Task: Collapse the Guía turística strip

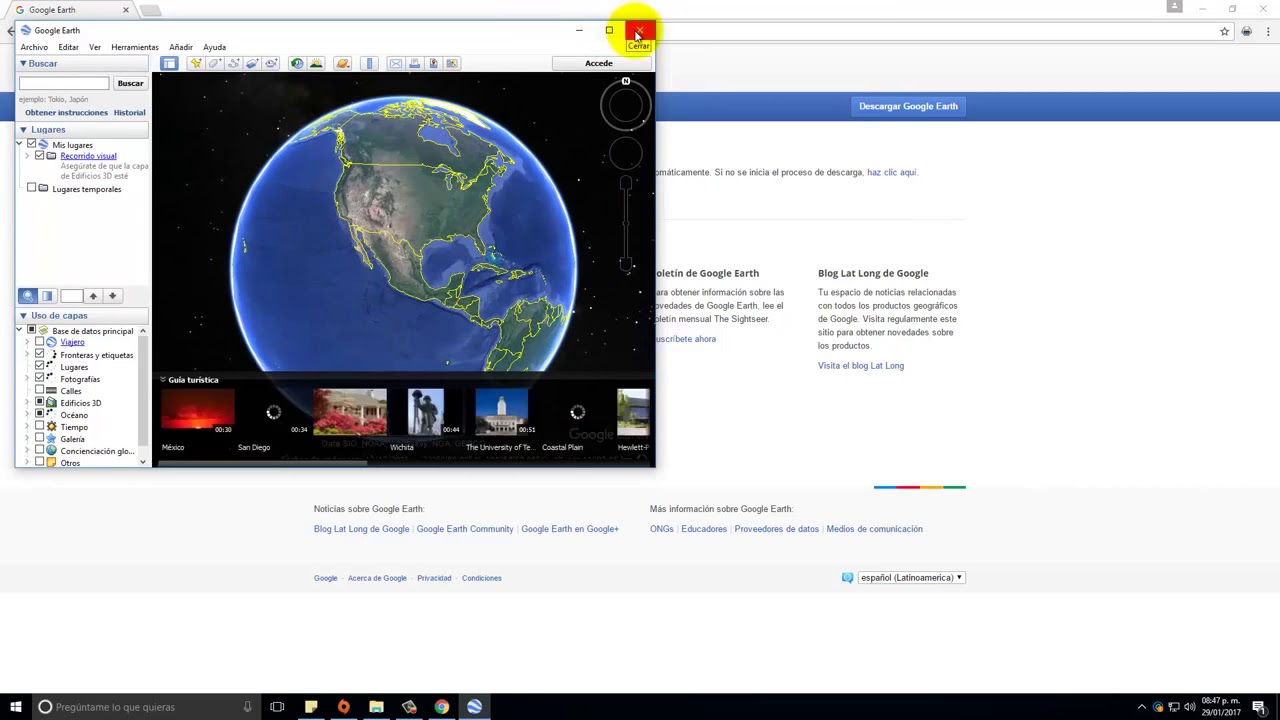Action: tap(163, 379)
